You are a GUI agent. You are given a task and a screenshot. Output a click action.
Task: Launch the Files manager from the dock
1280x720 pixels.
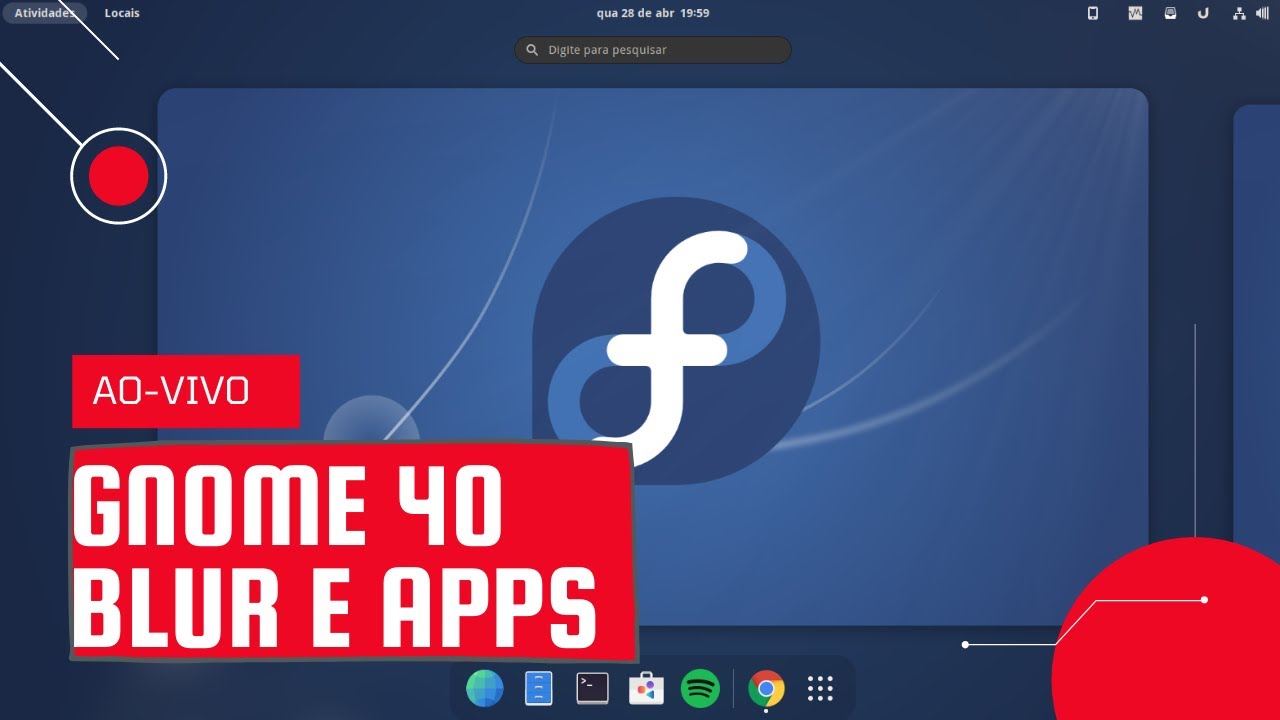[x=539, y=688]
